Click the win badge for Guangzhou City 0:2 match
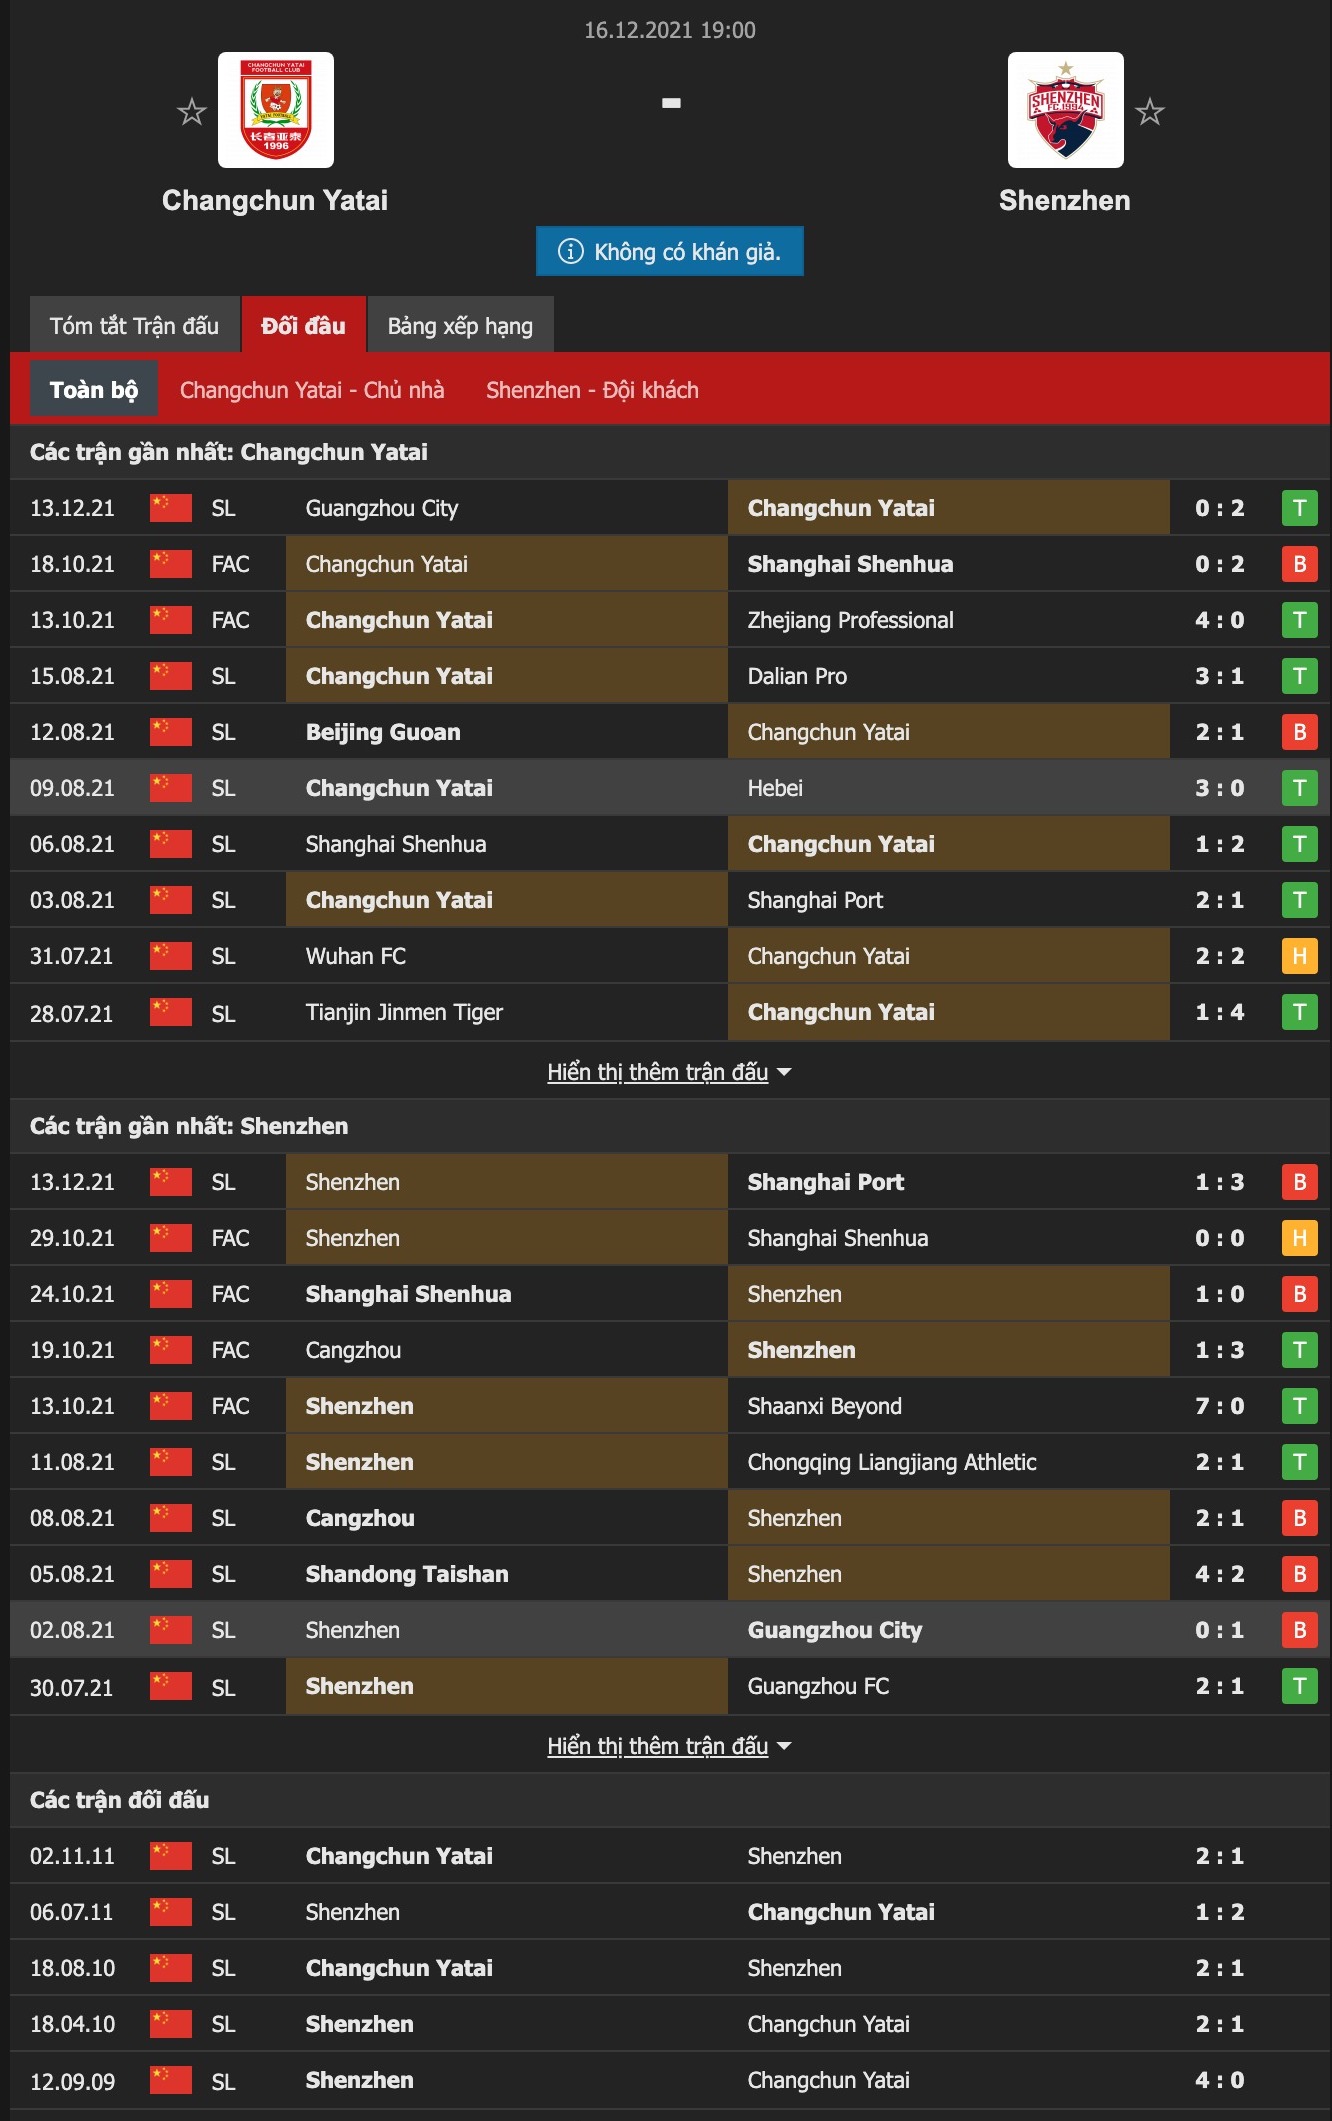The image size is (1332, 2121). (x=1300, y=508)
